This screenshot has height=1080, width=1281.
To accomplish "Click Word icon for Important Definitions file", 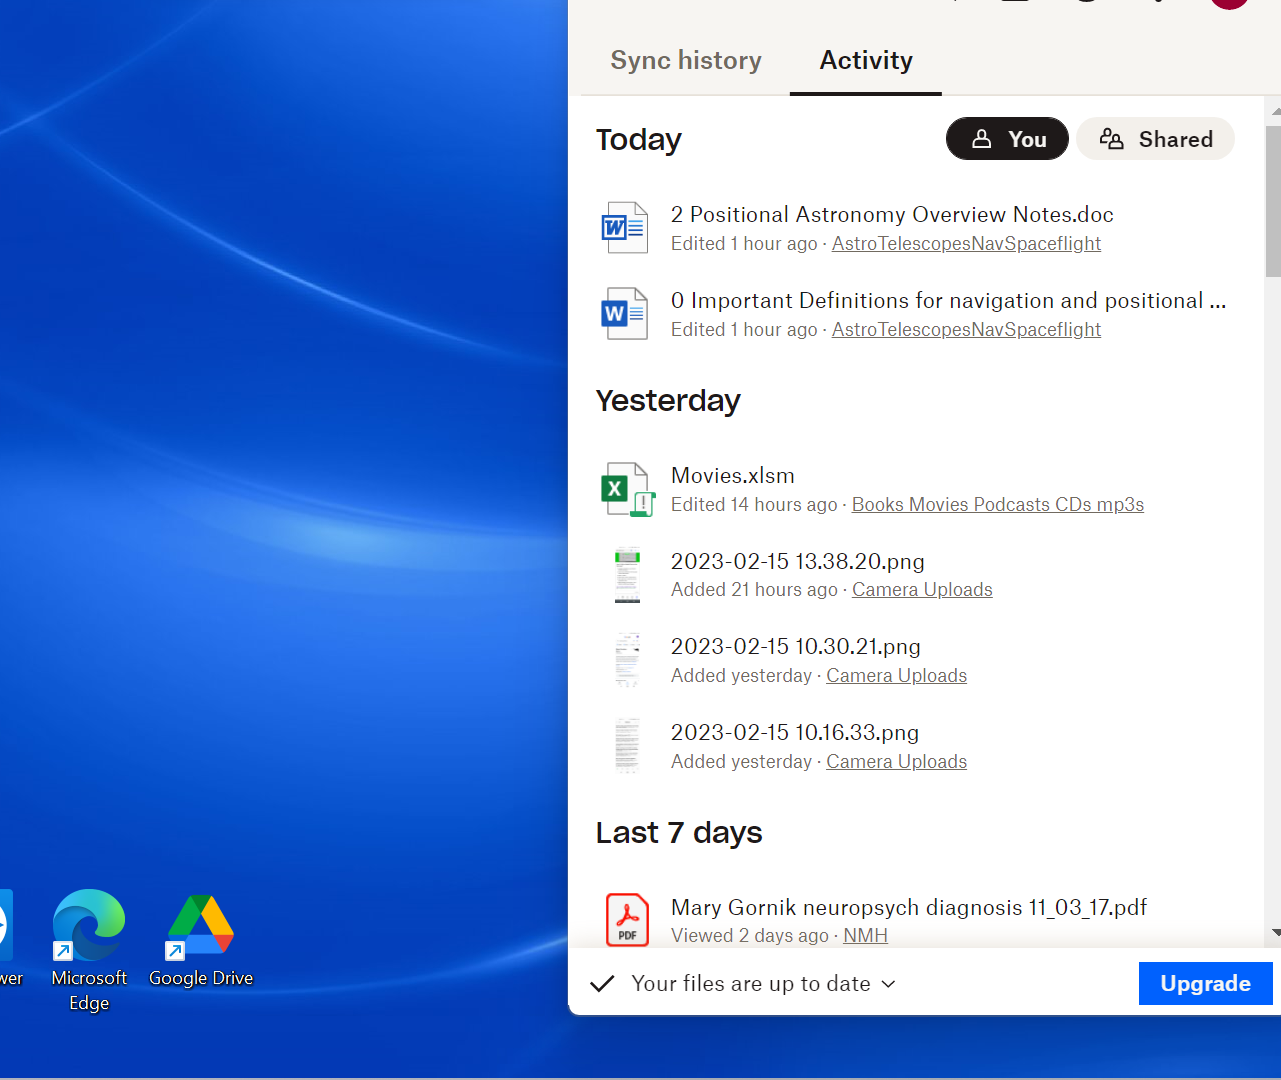I will (625, 314).
